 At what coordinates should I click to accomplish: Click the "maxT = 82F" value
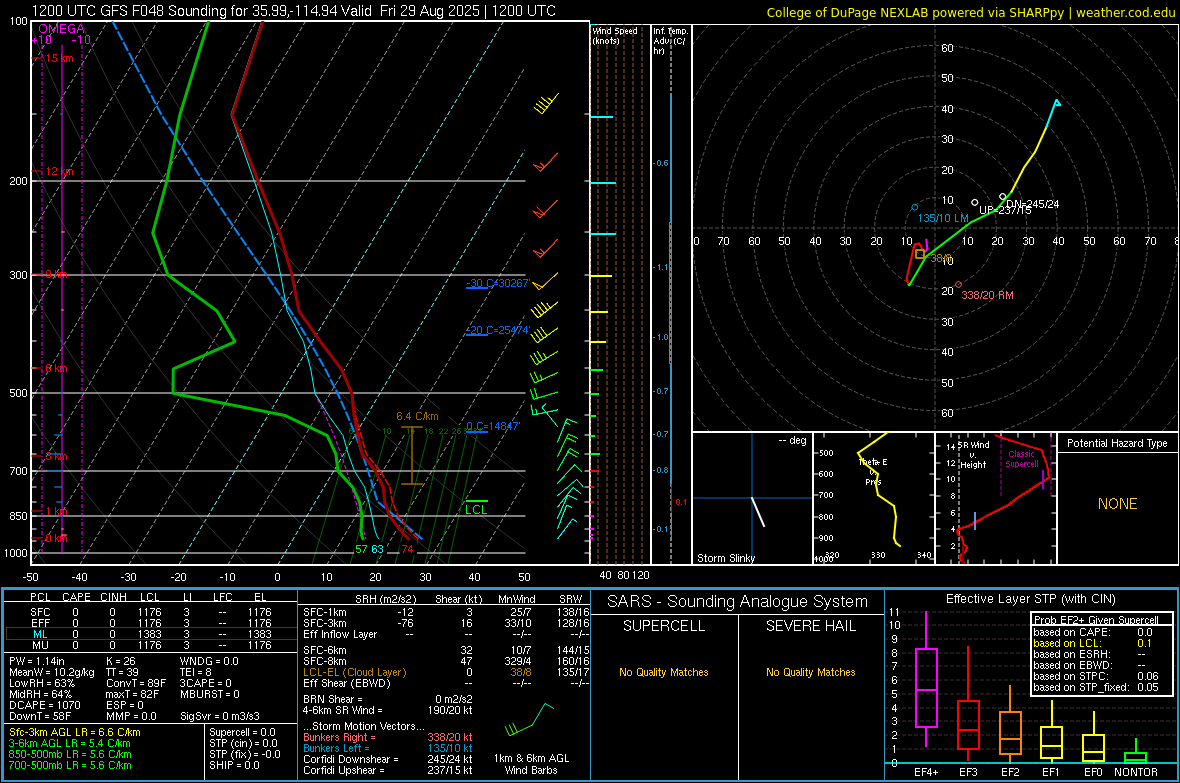point(132,694)
